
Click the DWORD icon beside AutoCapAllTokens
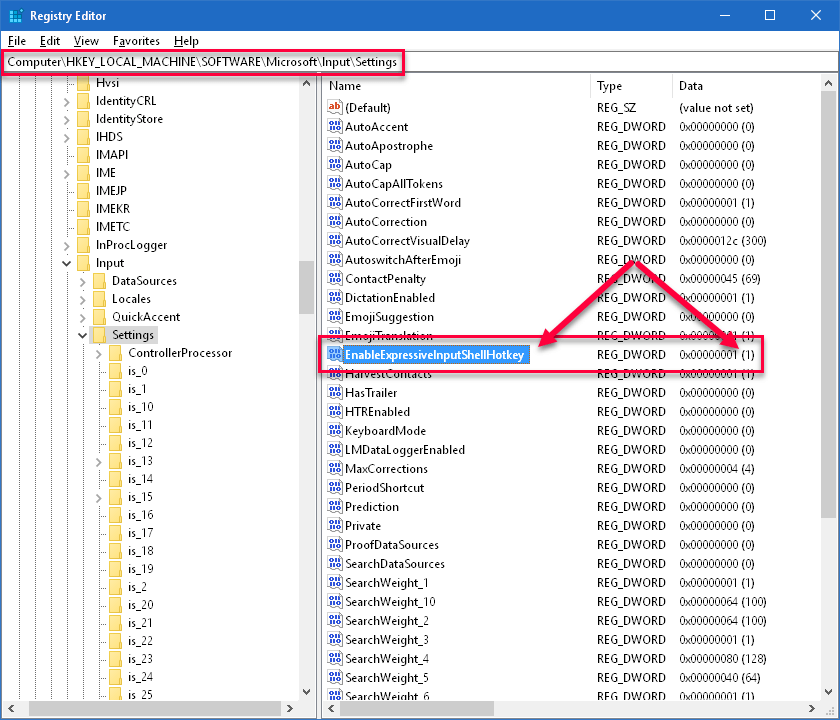click(x=335, y=183)
